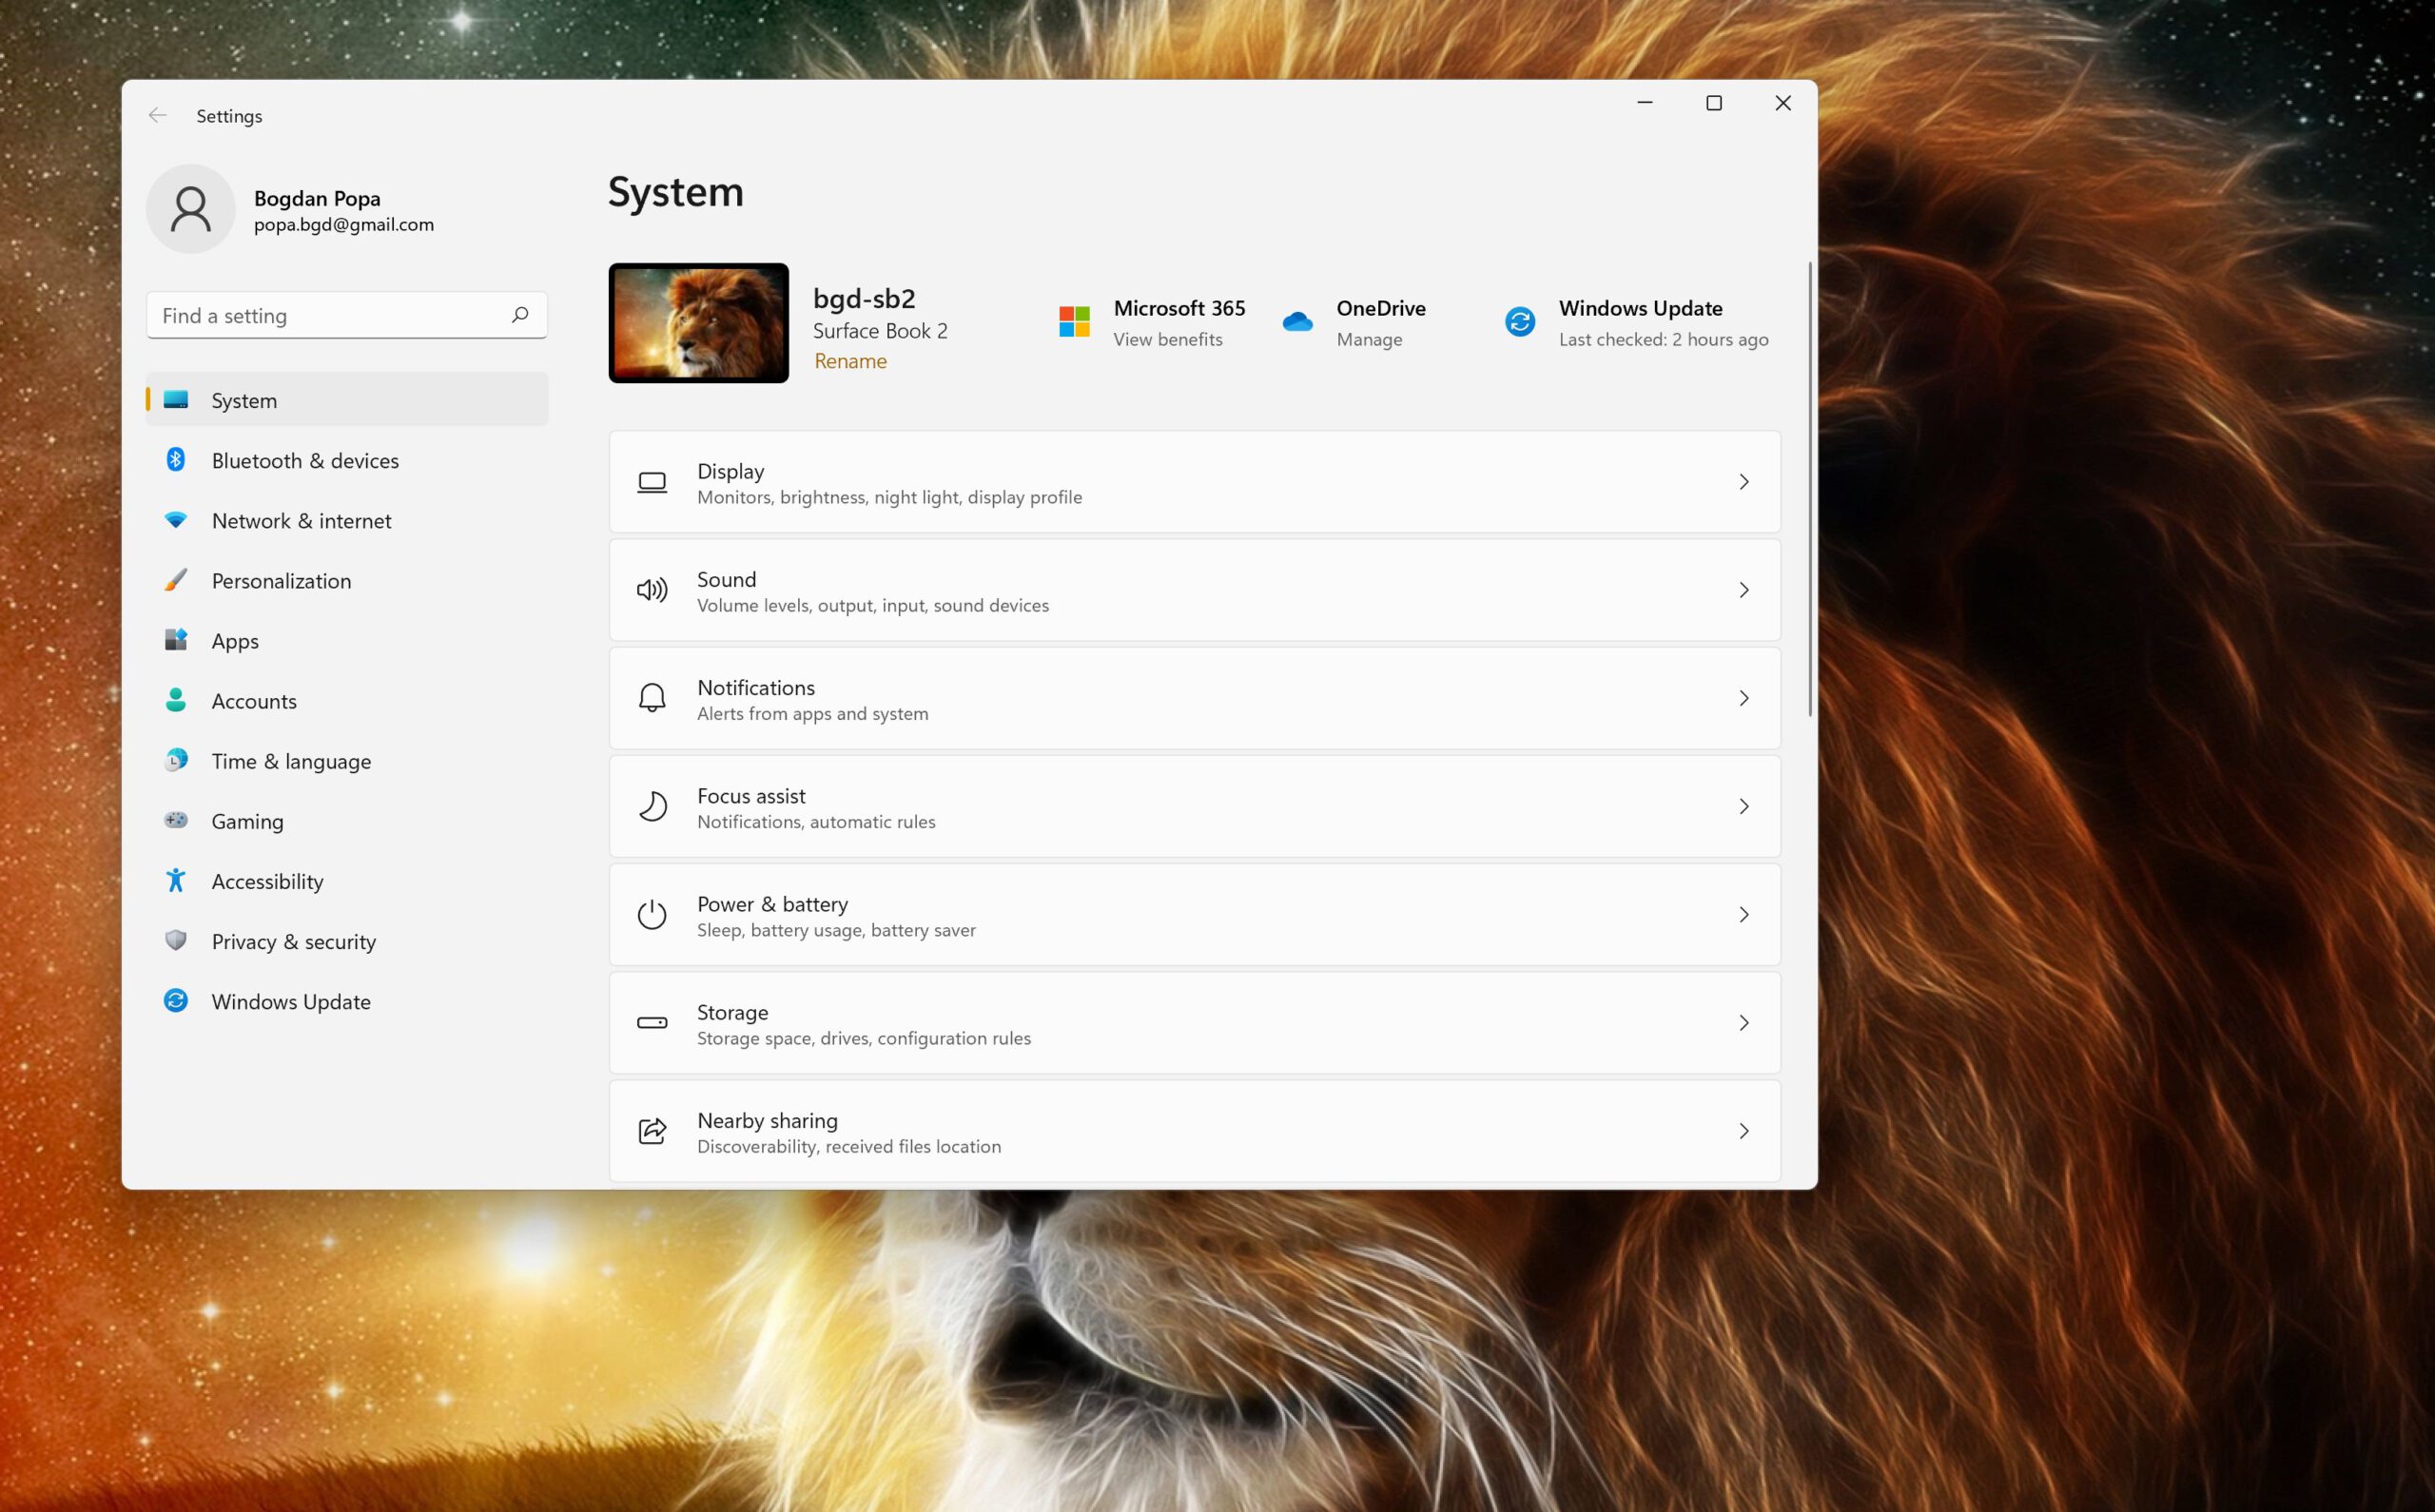Image resolution: width=2435 pixels, height=1512 pixels.
Task: Go to Bluetooth & devices section
Action: pyautogui.click(x=305, y=460)
